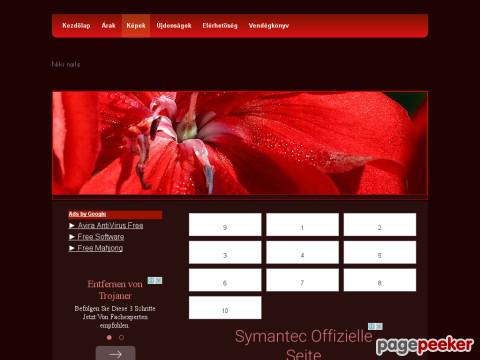Click the red flower banner image
This screenshot has width=480, height=360.
(x=240, y=143)
